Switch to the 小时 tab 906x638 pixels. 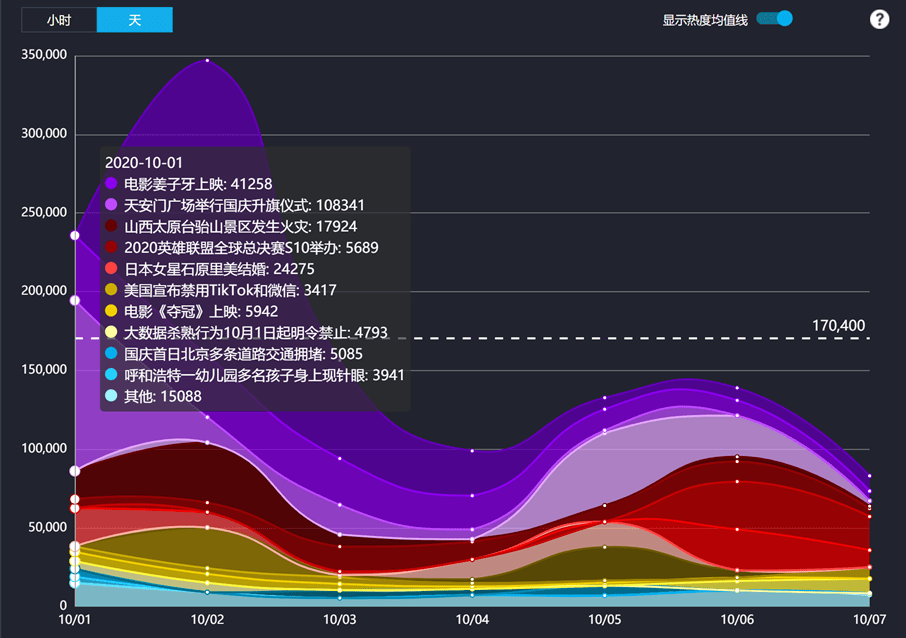(59, 20)
